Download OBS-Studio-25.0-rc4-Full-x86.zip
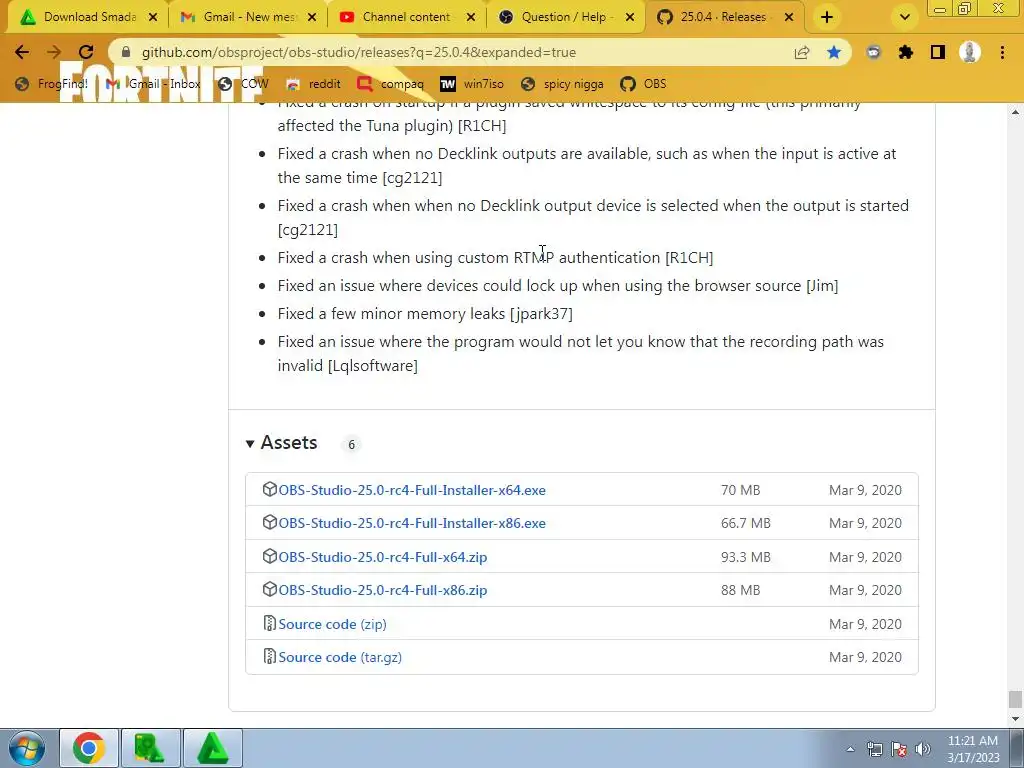 [x=383, y=590]
